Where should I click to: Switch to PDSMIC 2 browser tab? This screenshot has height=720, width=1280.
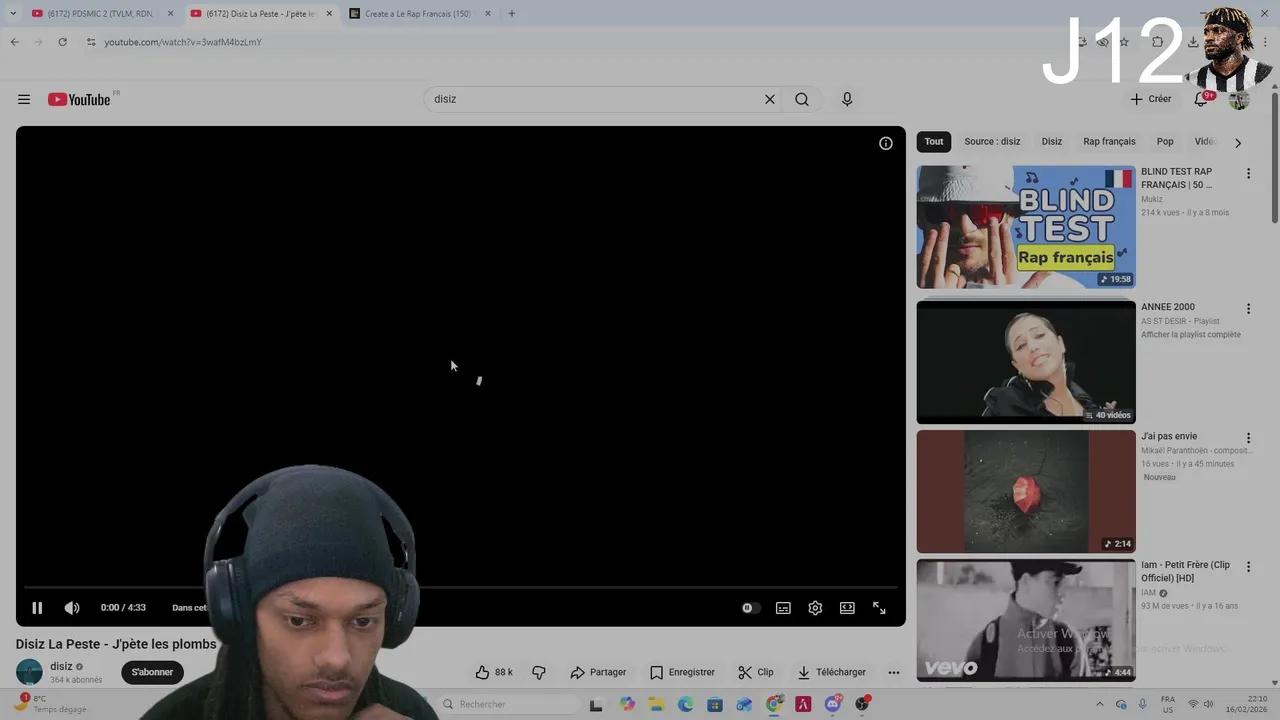[x=100, y=14]
